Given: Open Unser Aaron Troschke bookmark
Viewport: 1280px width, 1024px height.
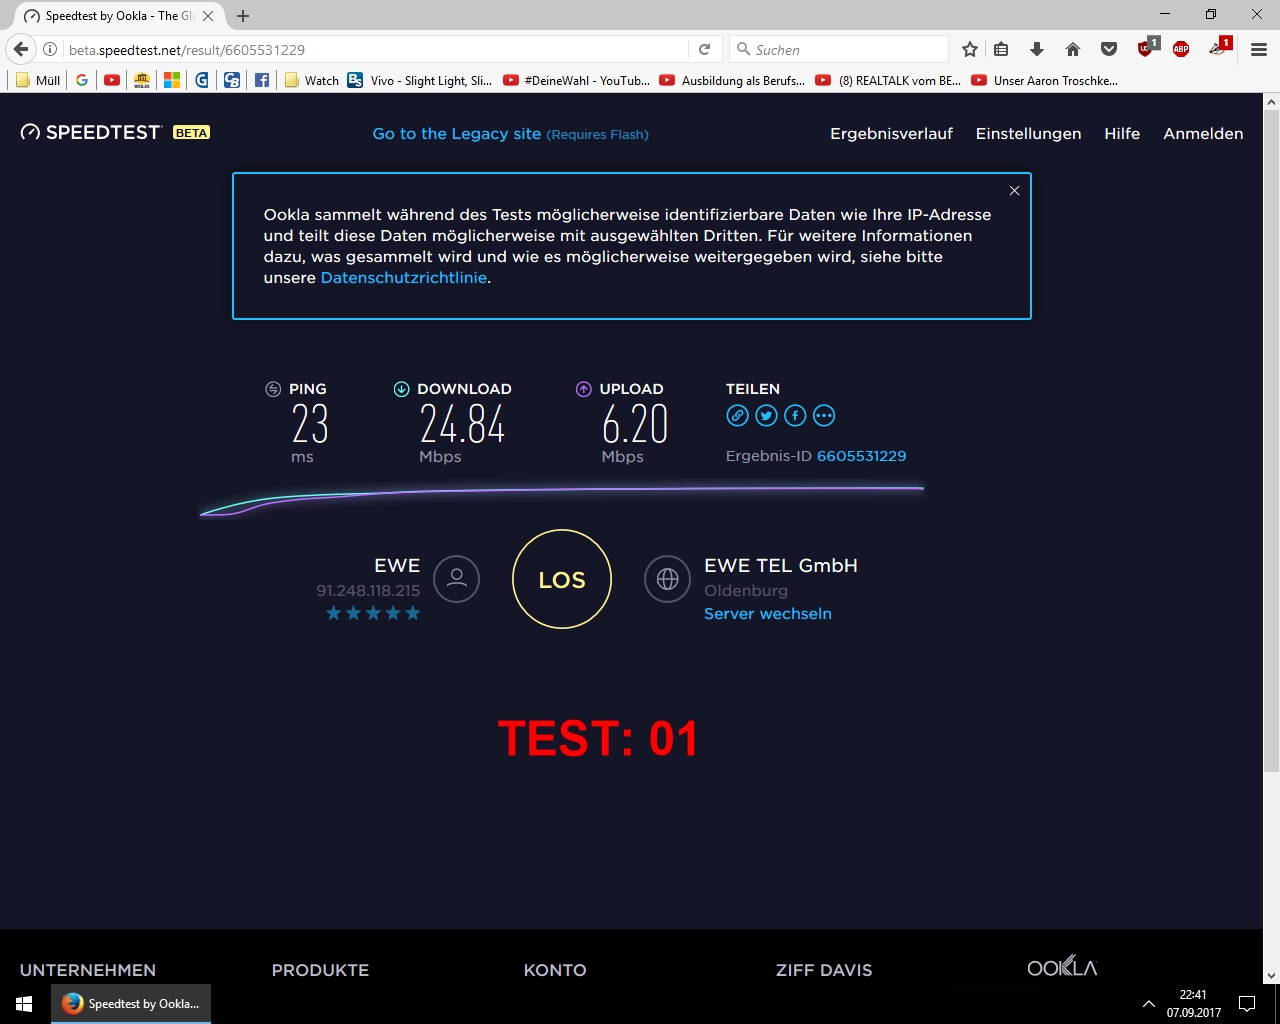Looking at the screenshot, I should pos(1045,80).
